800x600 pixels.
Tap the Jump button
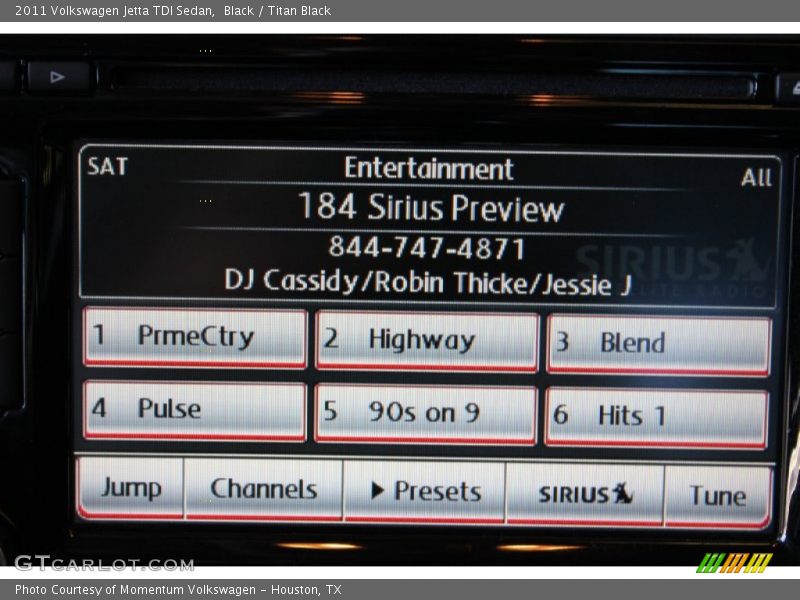coord(131,488)
